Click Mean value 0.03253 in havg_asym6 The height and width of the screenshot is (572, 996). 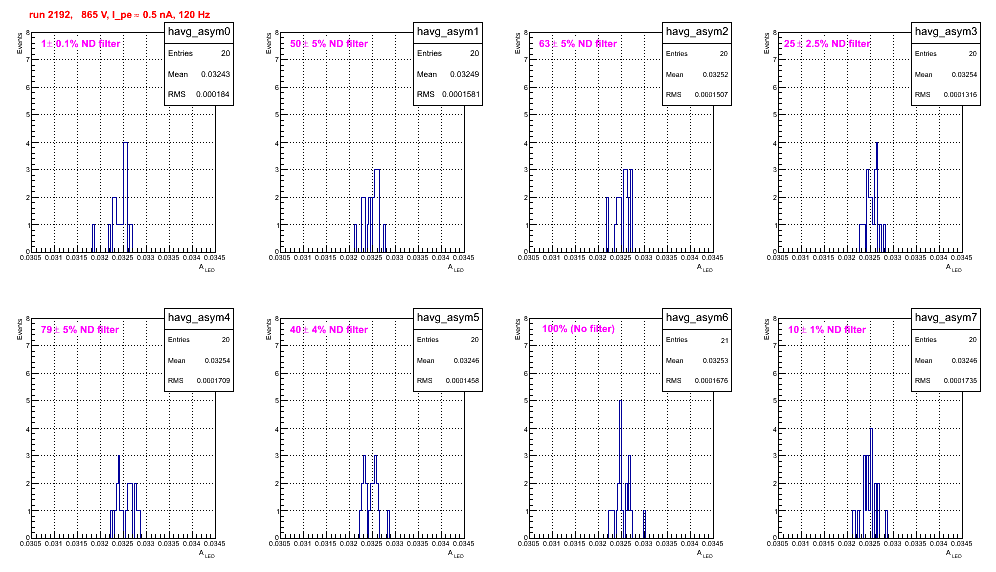715,360
